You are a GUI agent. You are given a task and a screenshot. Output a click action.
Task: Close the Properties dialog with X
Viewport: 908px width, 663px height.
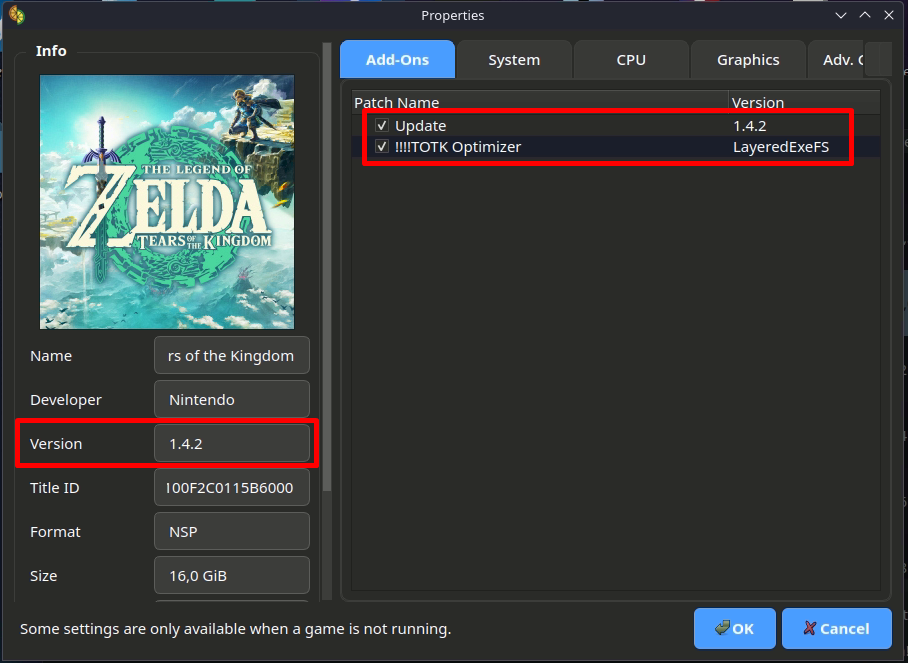[x=889, y=15]
